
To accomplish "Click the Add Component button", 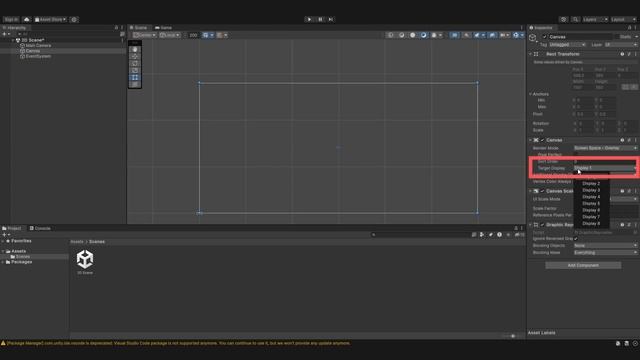I will [x=583, y=265].
